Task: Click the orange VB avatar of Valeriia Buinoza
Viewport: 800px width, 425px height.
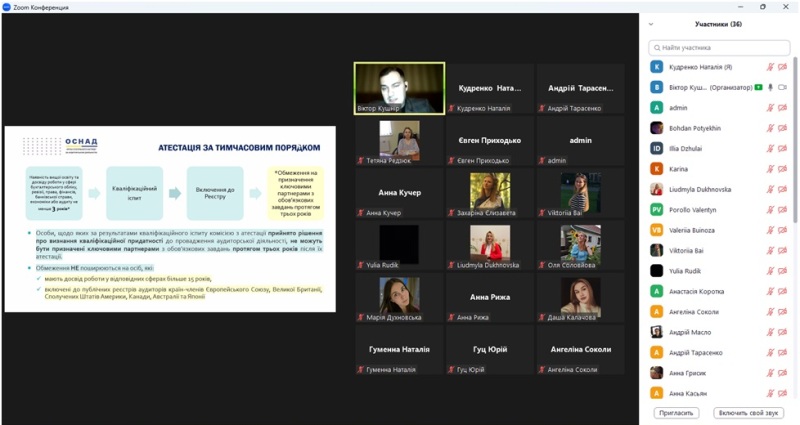Action: [657, 230]
